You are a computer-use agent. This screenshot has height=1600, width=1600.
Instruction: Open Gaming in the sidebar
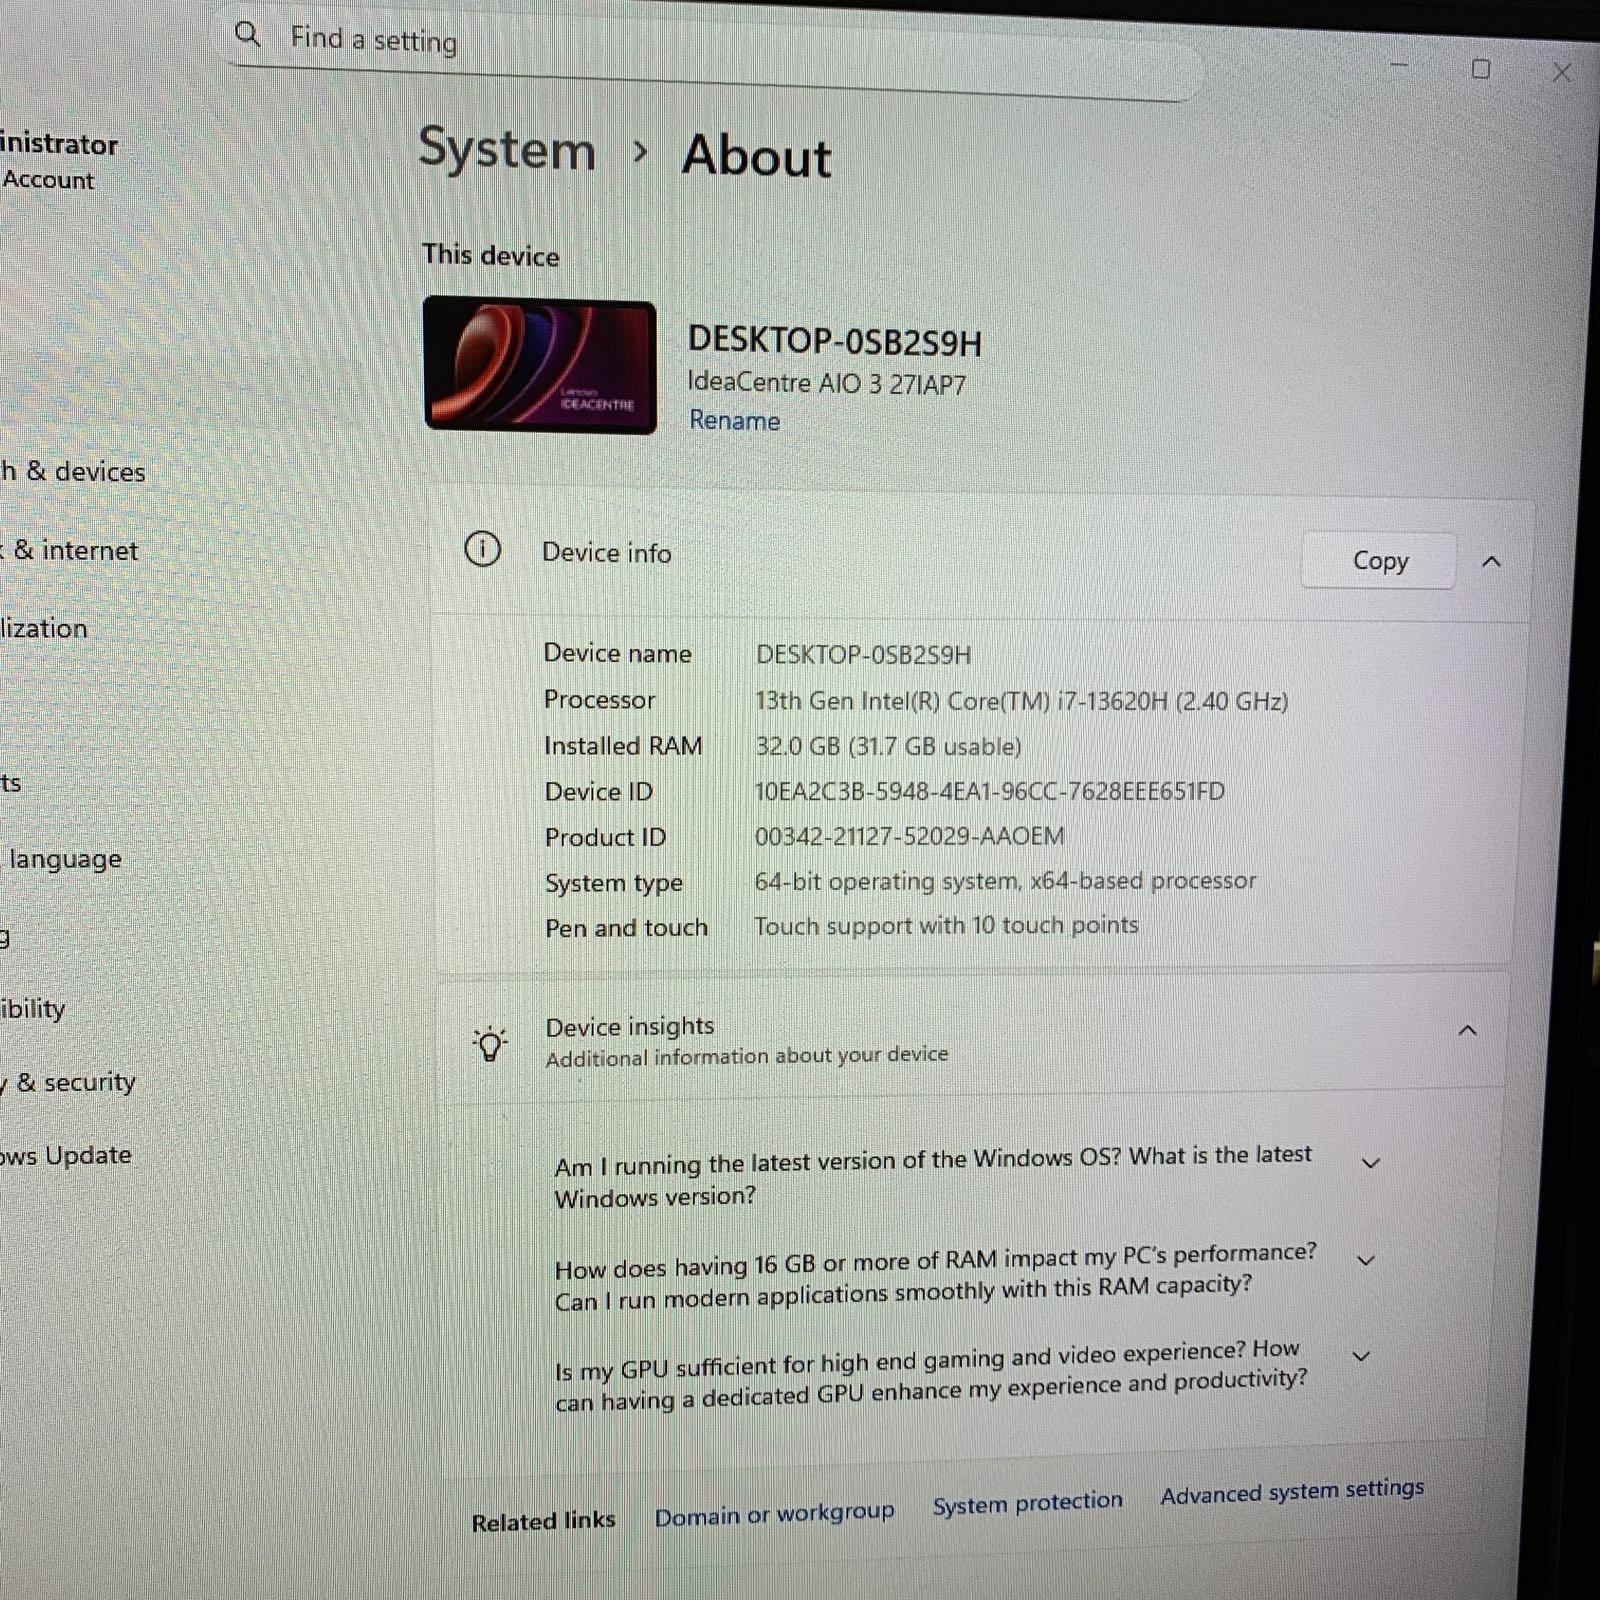(5, 936)
